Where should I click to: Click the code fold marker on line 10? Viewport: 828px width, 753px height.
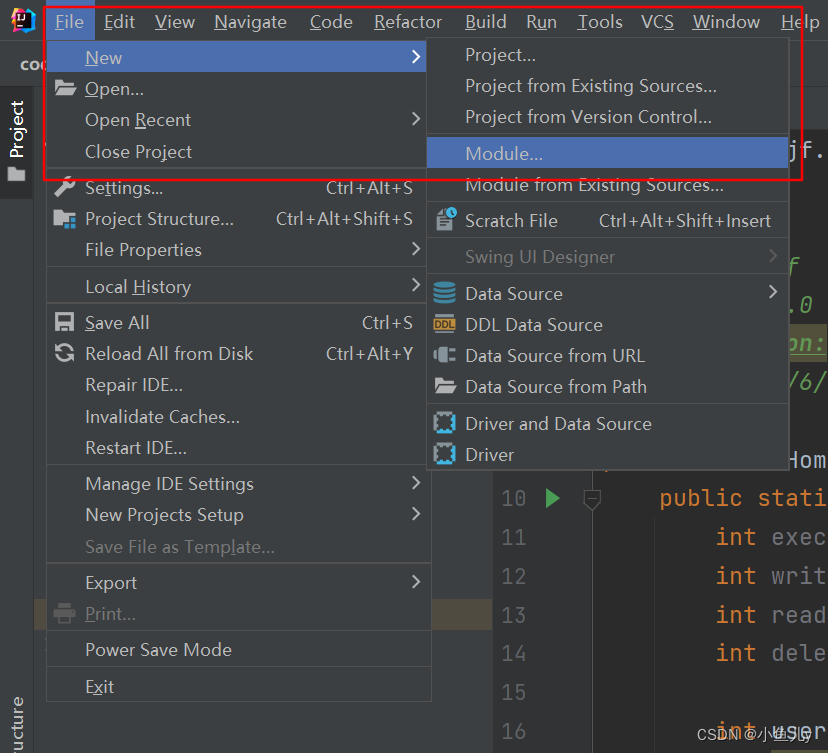[592, 498]
